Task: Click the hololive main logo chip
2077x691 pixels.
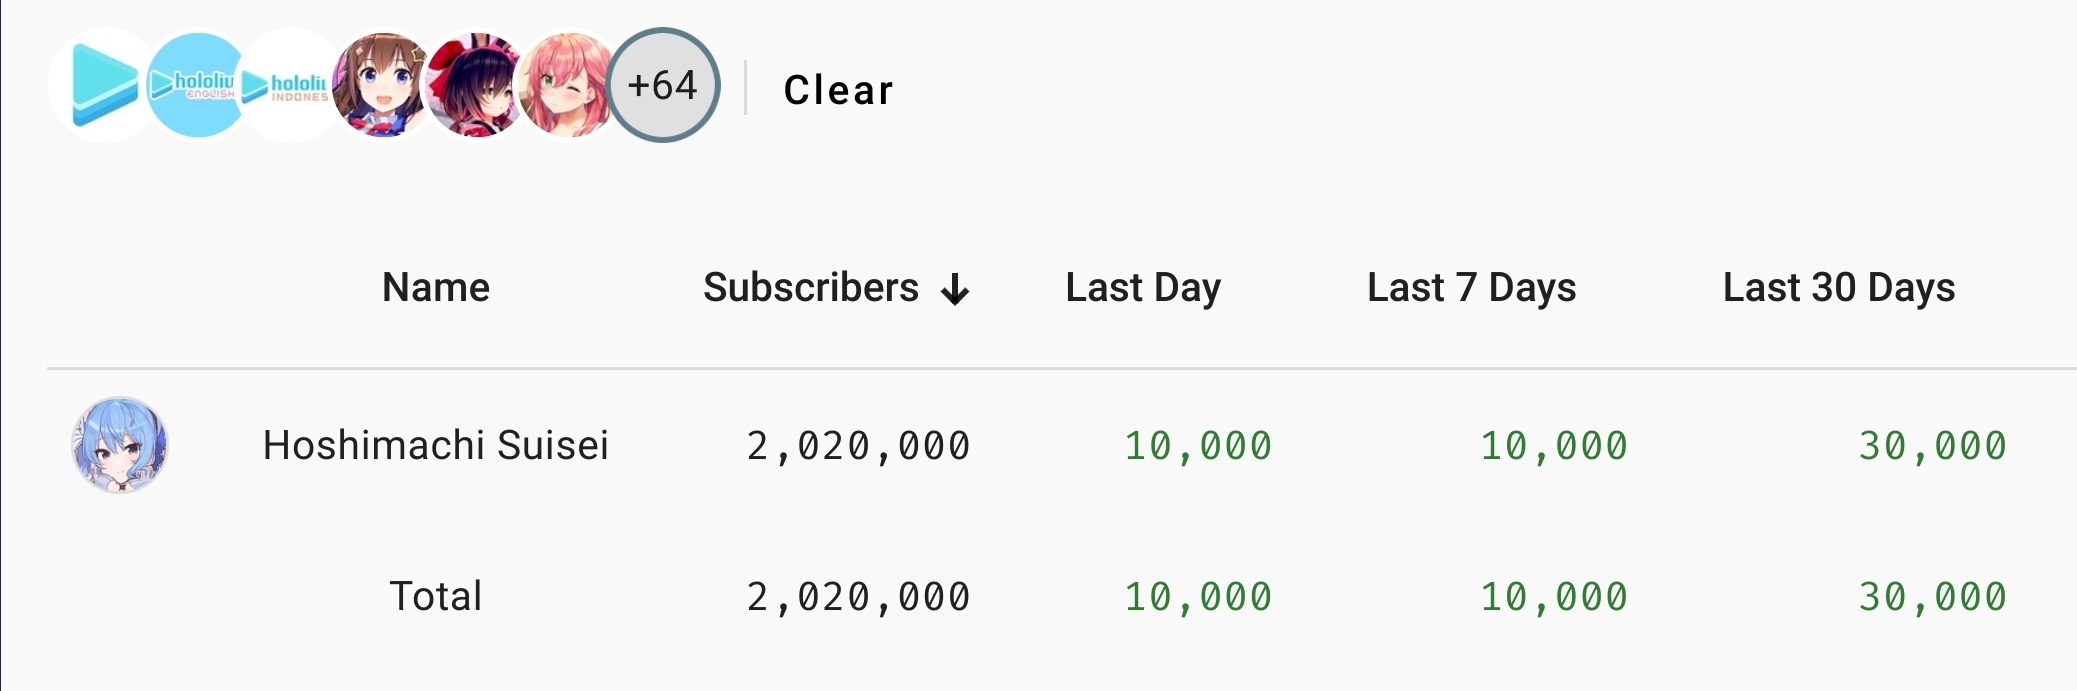Action: pos(103,85)
